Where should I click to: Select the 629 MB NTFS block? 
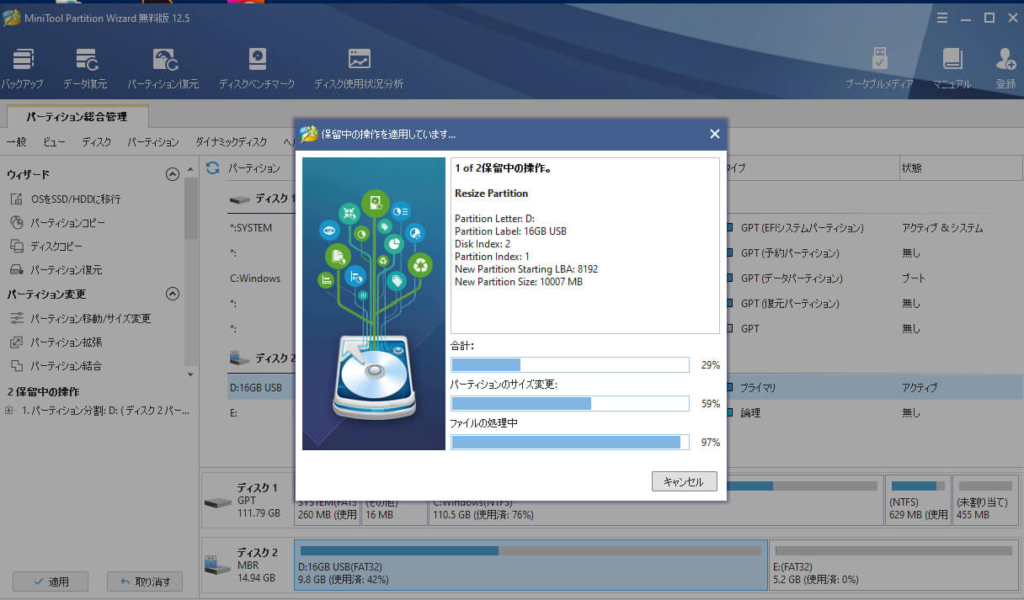click(918, 501)
